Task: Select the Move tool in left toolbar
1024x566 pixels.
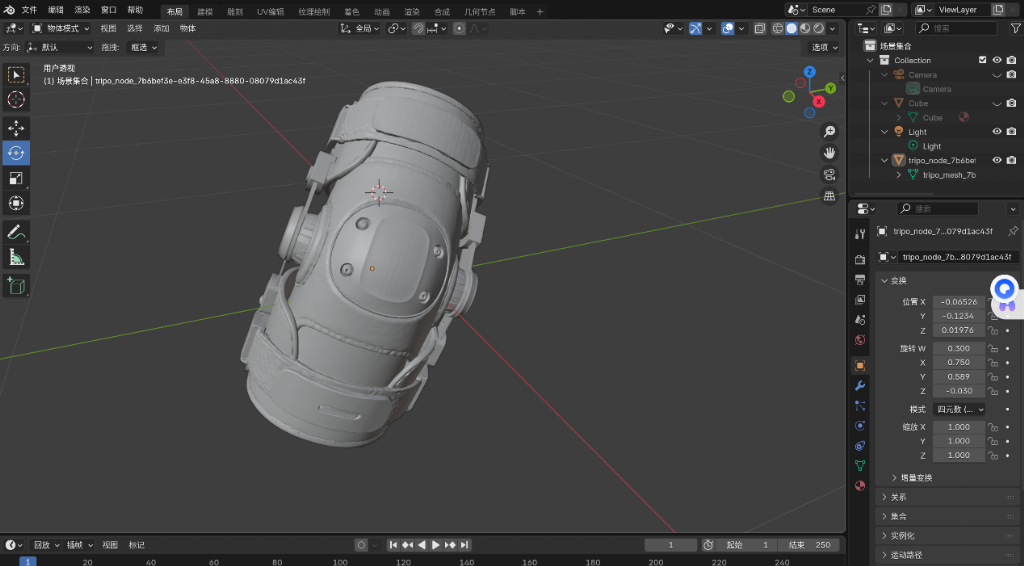Action: coord(16,128)
